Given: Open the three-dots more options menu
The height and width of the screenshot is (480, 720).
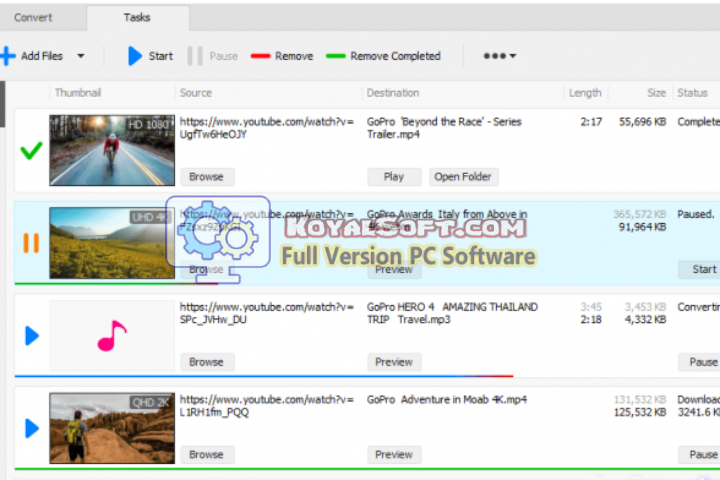Looking at the screenshot, I should (500, 56).
